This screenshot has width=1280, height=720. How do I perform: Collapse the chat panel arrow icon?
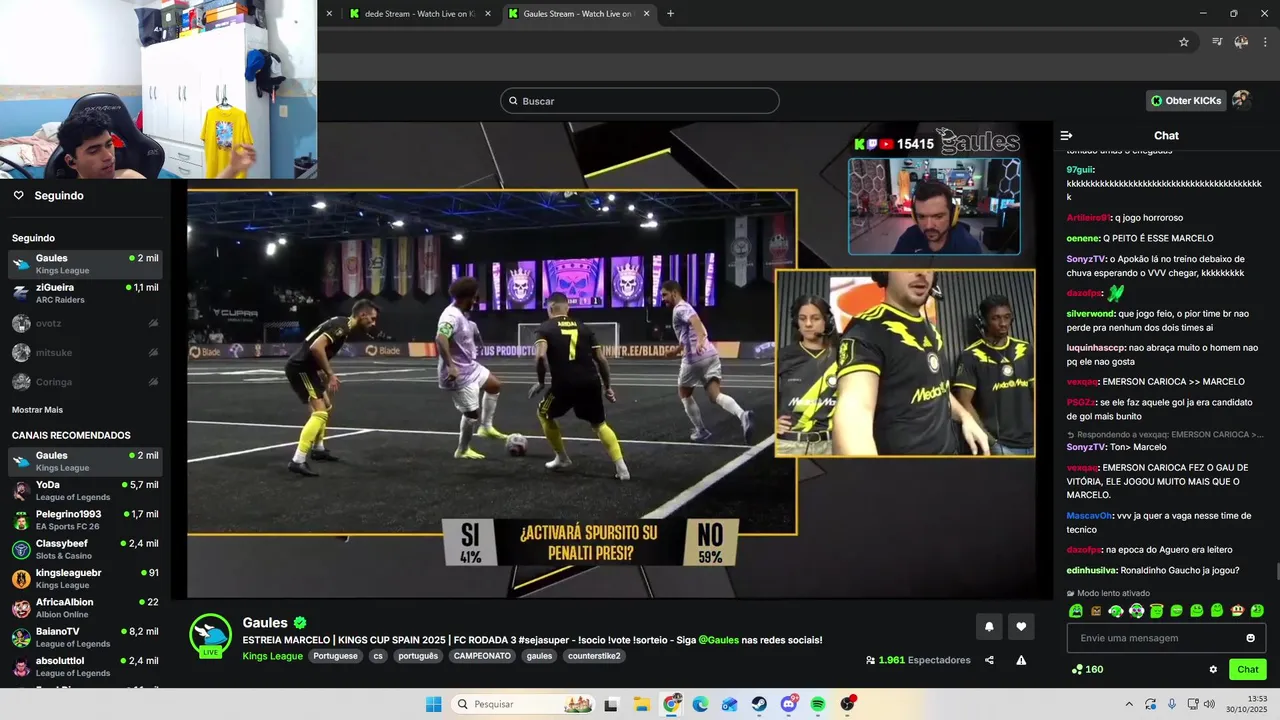(x=1066, y=135)
